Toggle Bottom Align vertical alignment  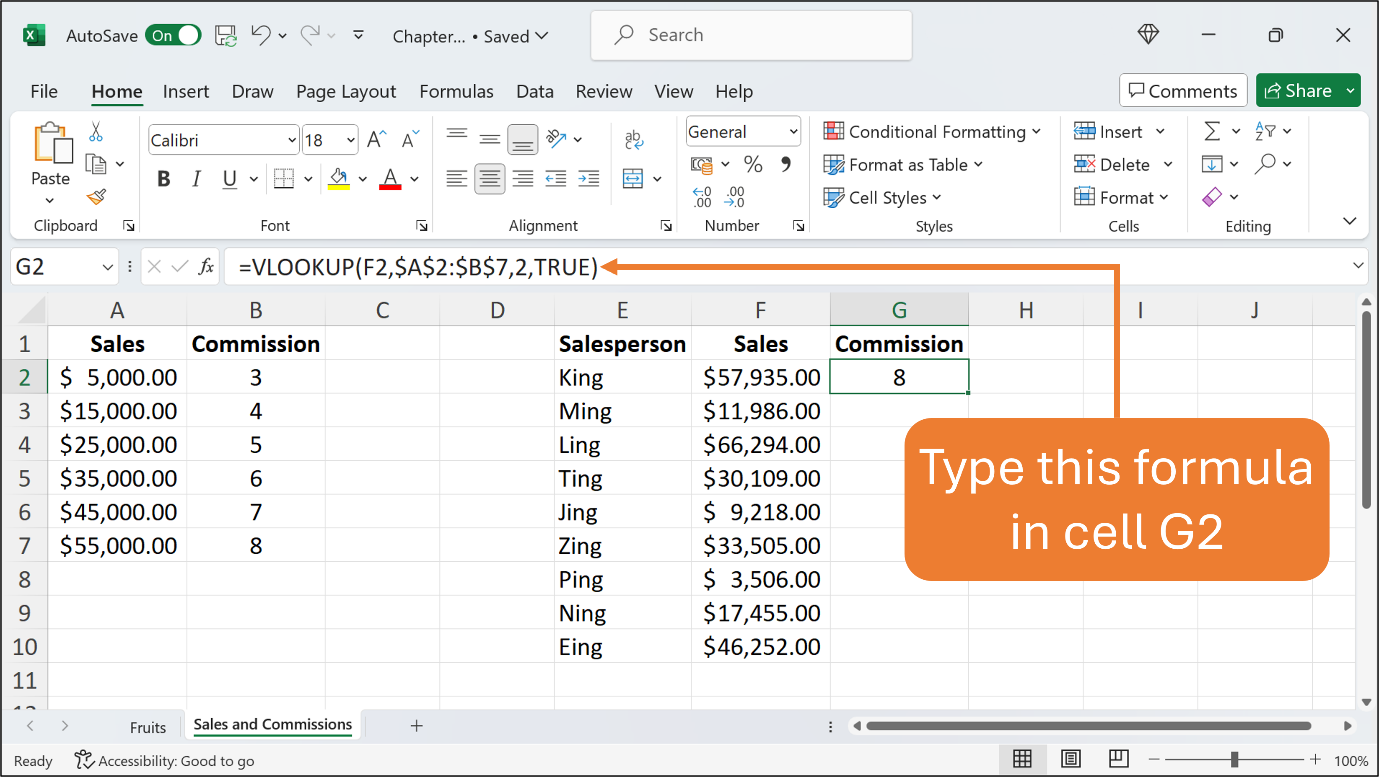[523, 139]
